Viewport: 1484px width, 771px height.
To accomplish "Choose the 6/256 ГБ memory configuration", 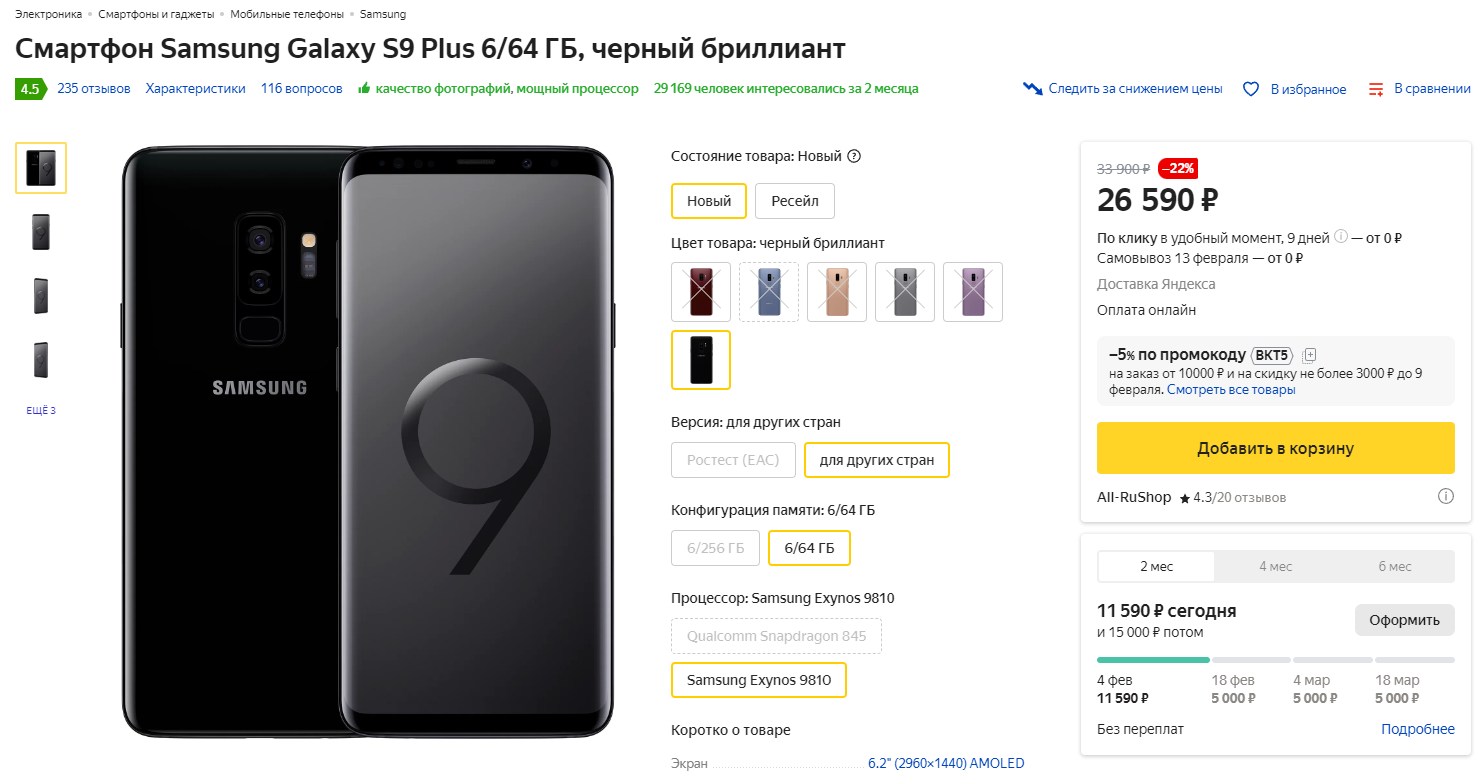I will pyautogui.click(x=715, y=548).
